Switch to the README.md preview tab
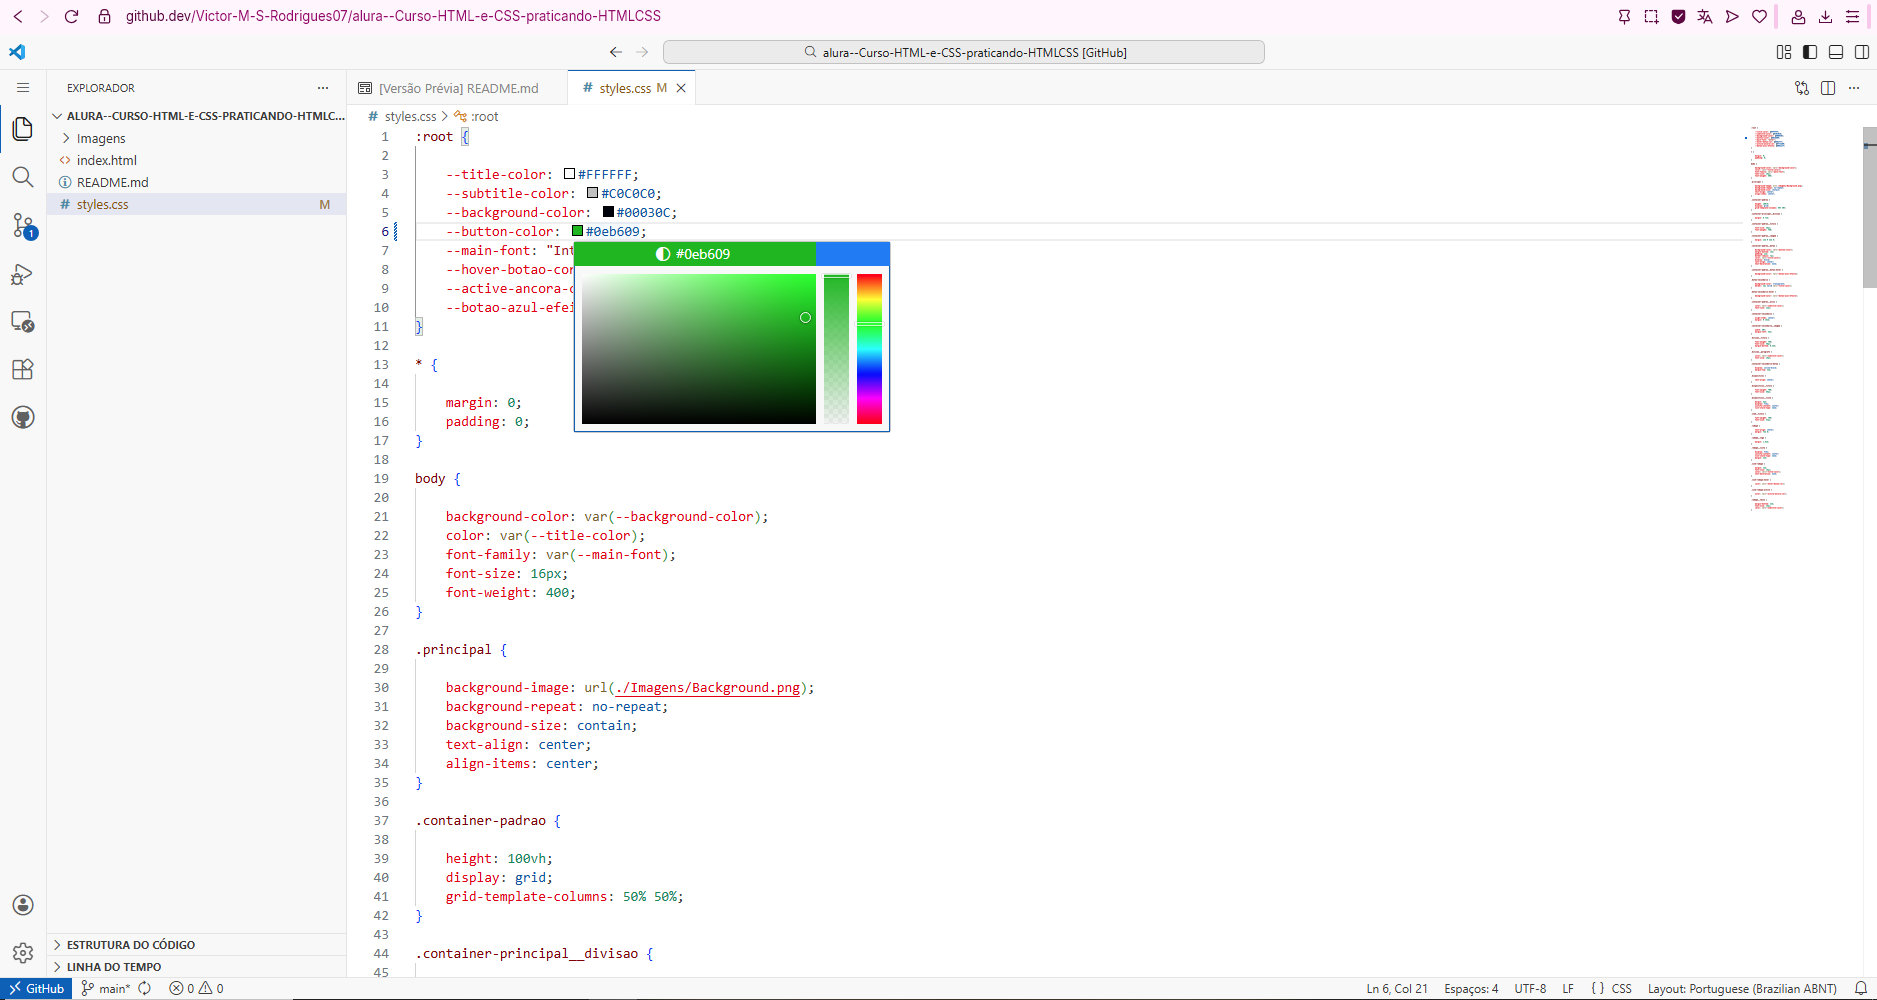Image resolution: width=1877 pixels, height=1000 pixels. pyautogui.click(x=457, y=88)
